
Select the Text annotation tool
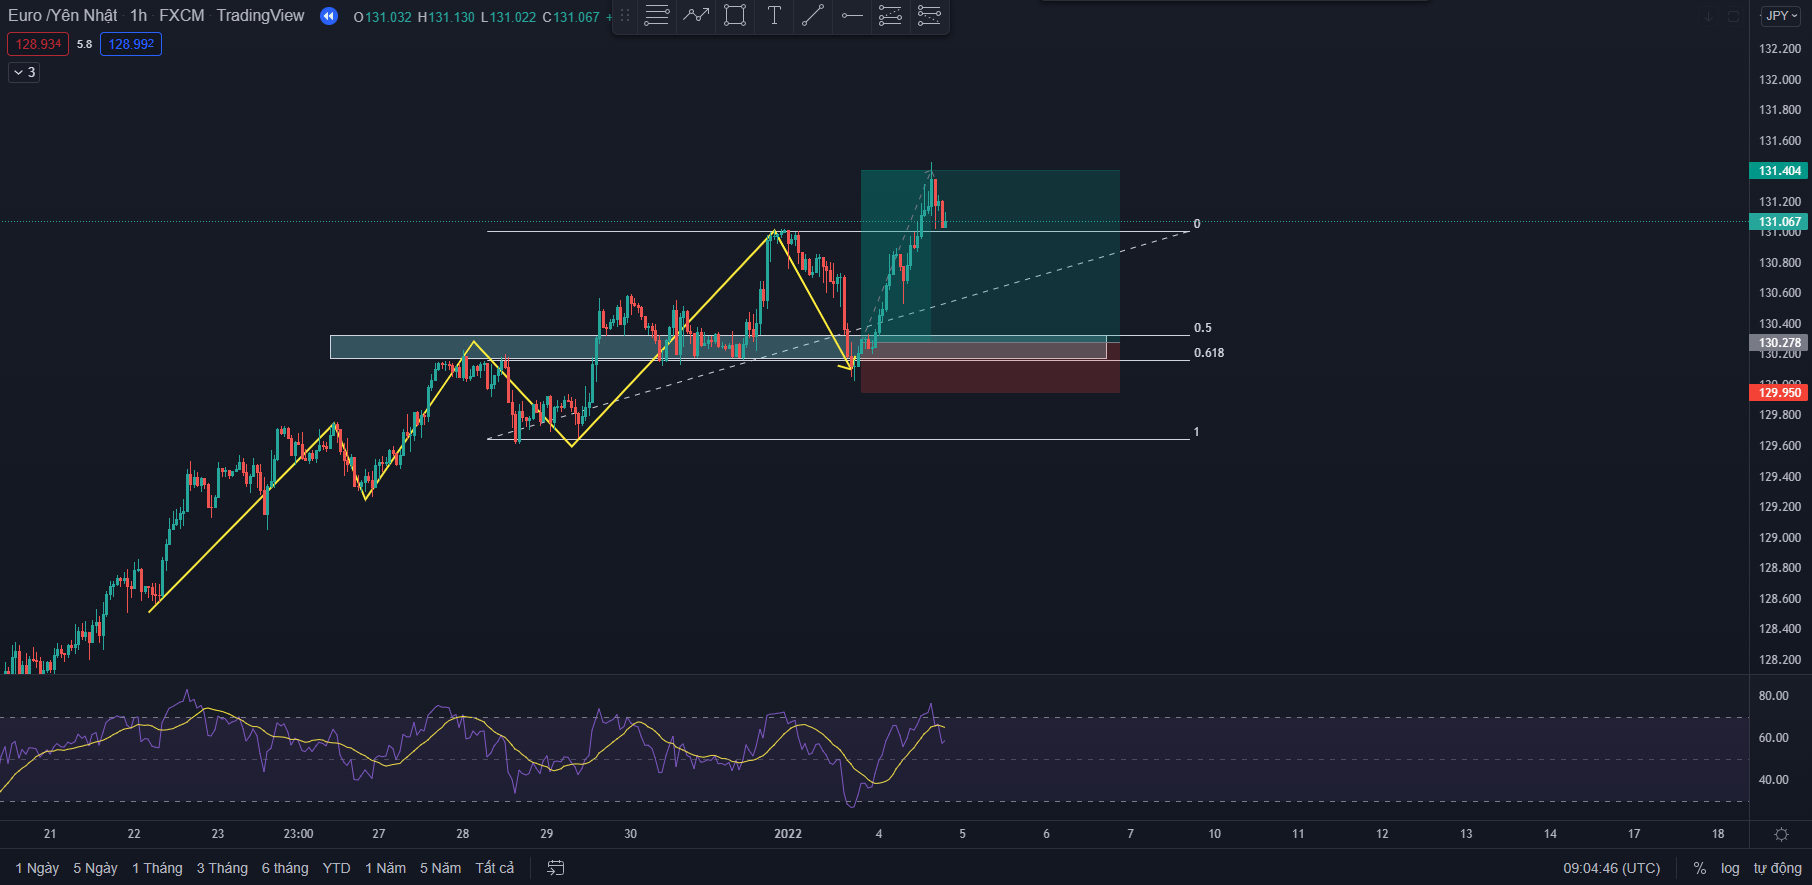(774, 16)
